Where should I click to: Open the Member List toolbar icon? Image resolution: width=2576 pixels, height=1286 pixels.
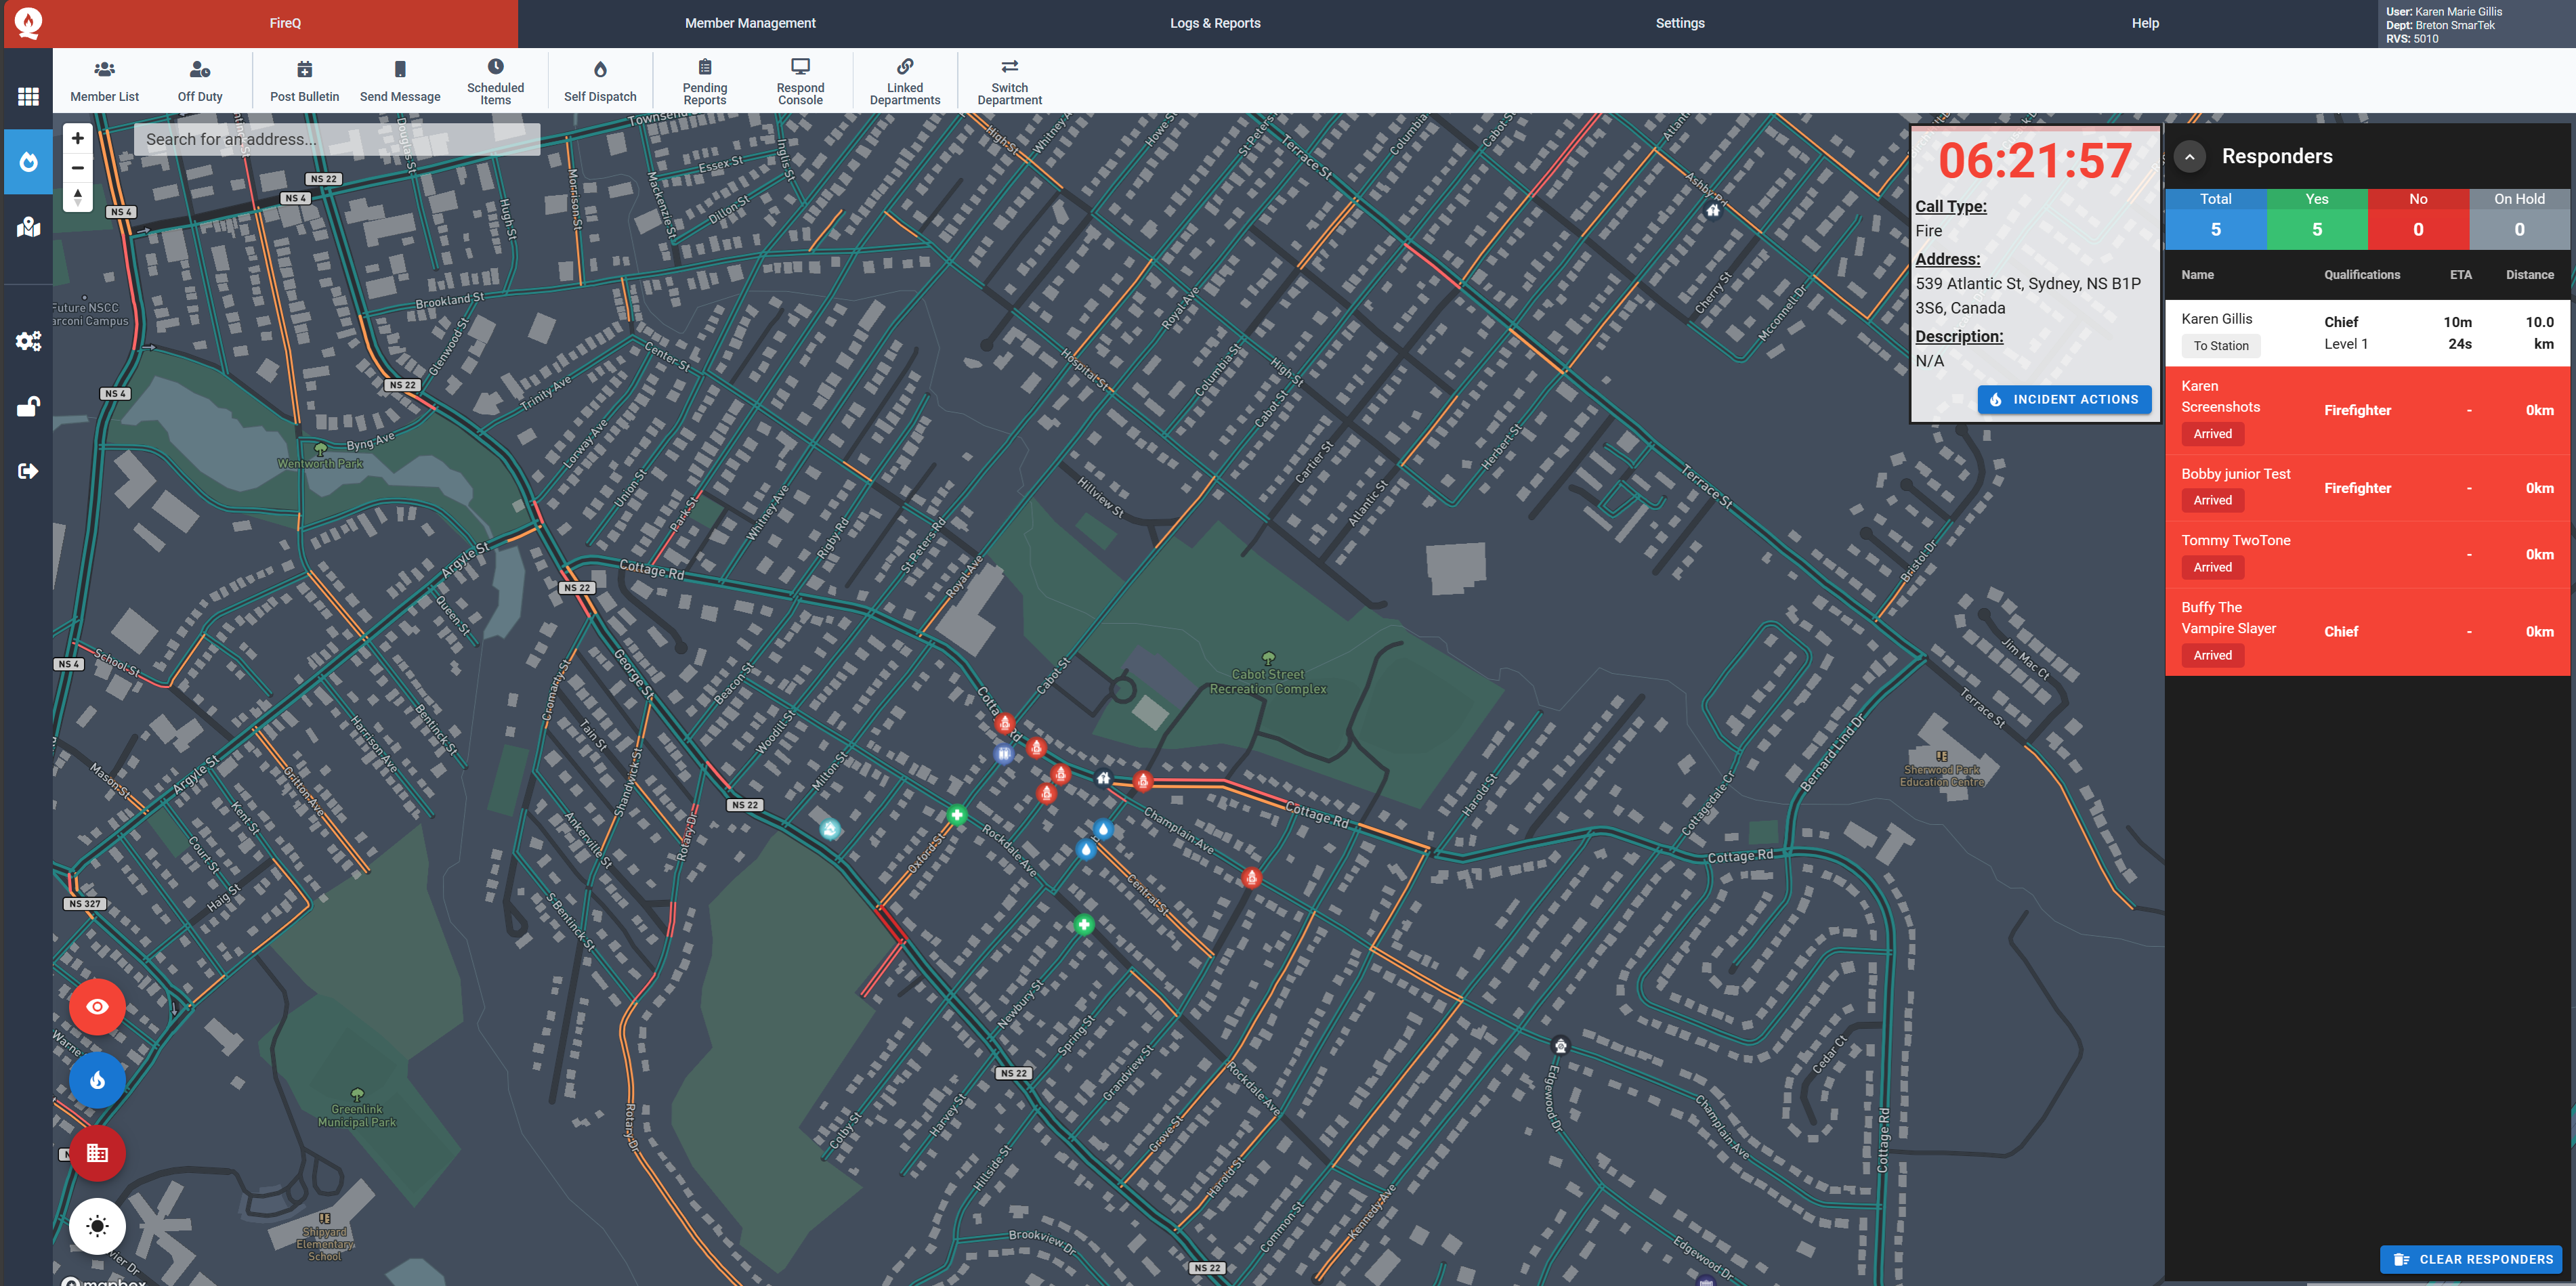(104, 80)
